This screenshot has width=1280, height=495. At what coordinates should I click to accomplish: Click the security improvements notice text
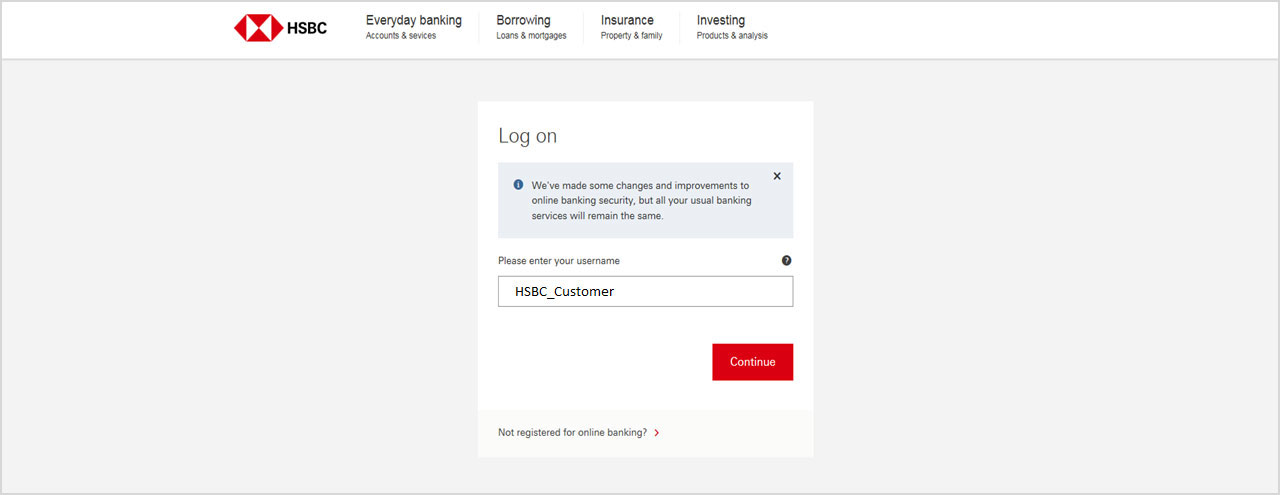pyautogui.click(x=641, y=200)
